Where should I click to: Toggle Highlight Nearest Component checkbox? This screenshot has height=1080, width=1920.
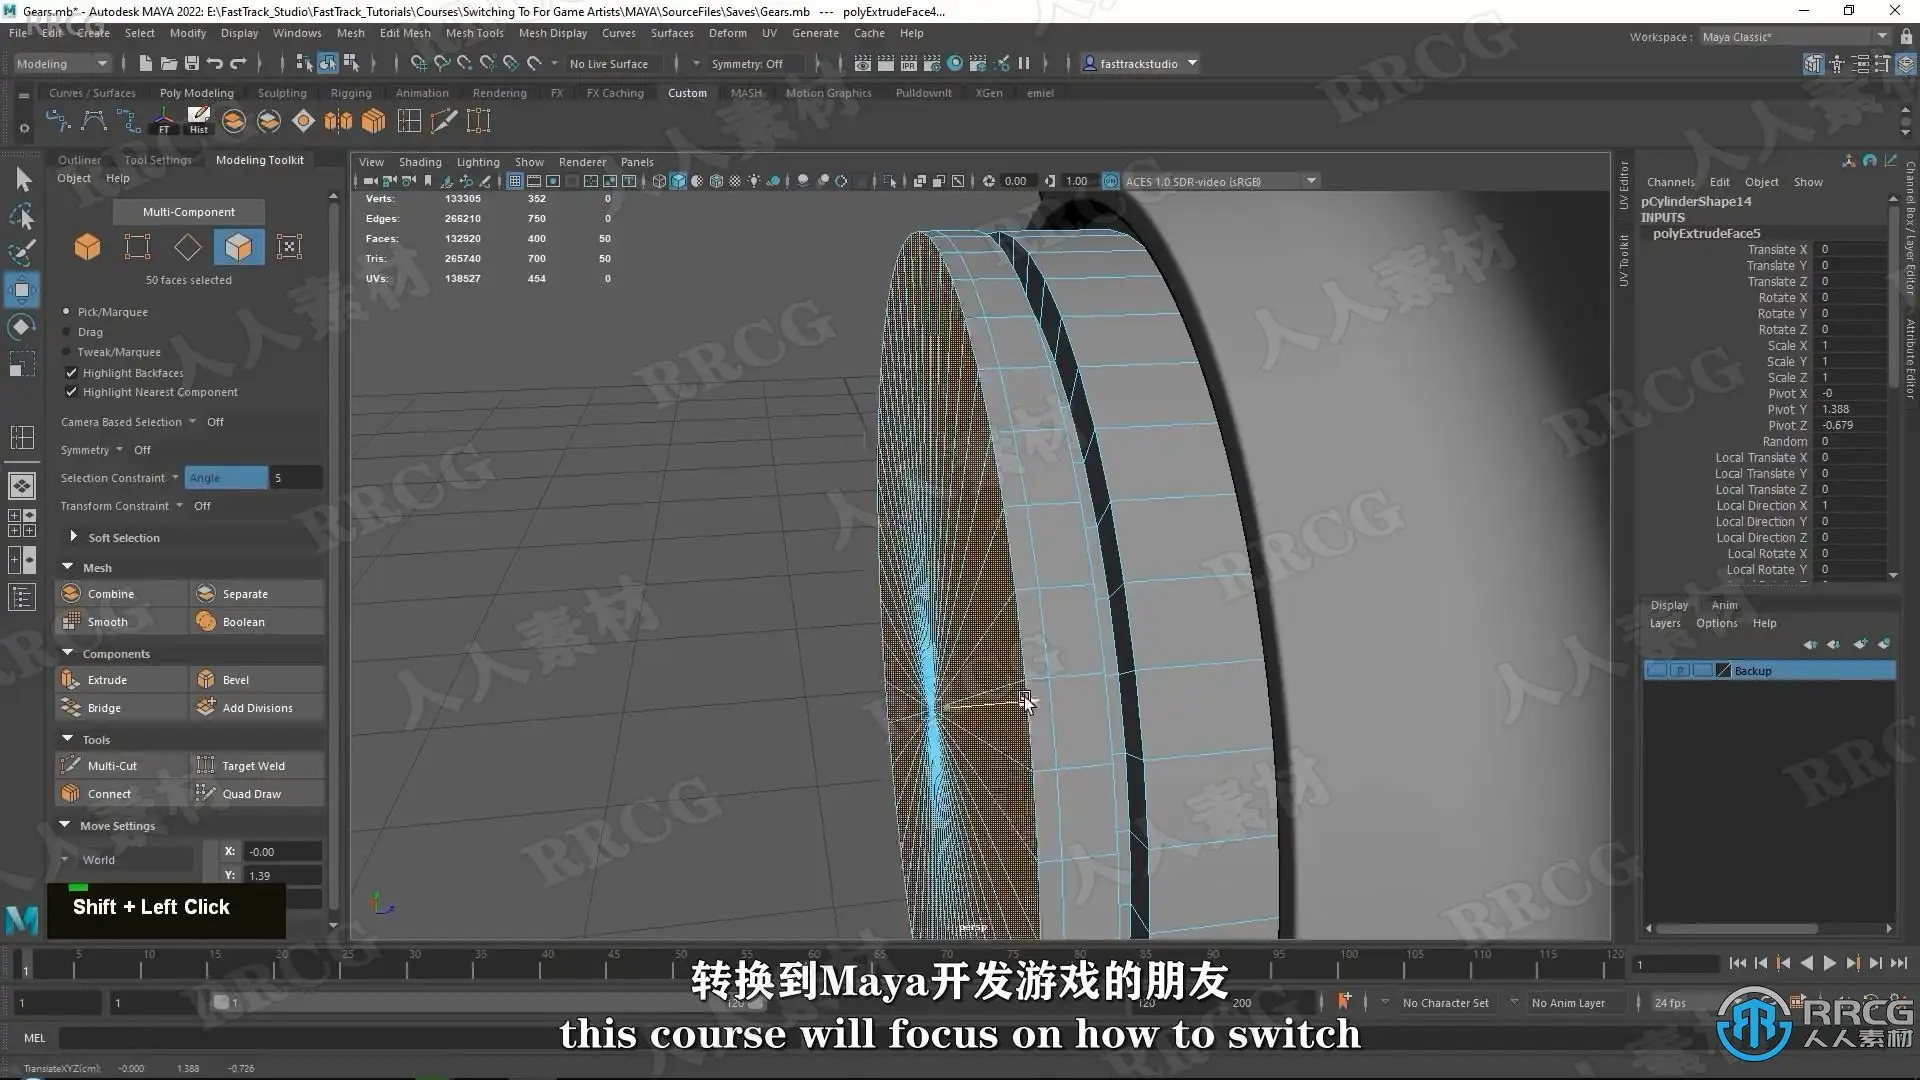[71, 392]
